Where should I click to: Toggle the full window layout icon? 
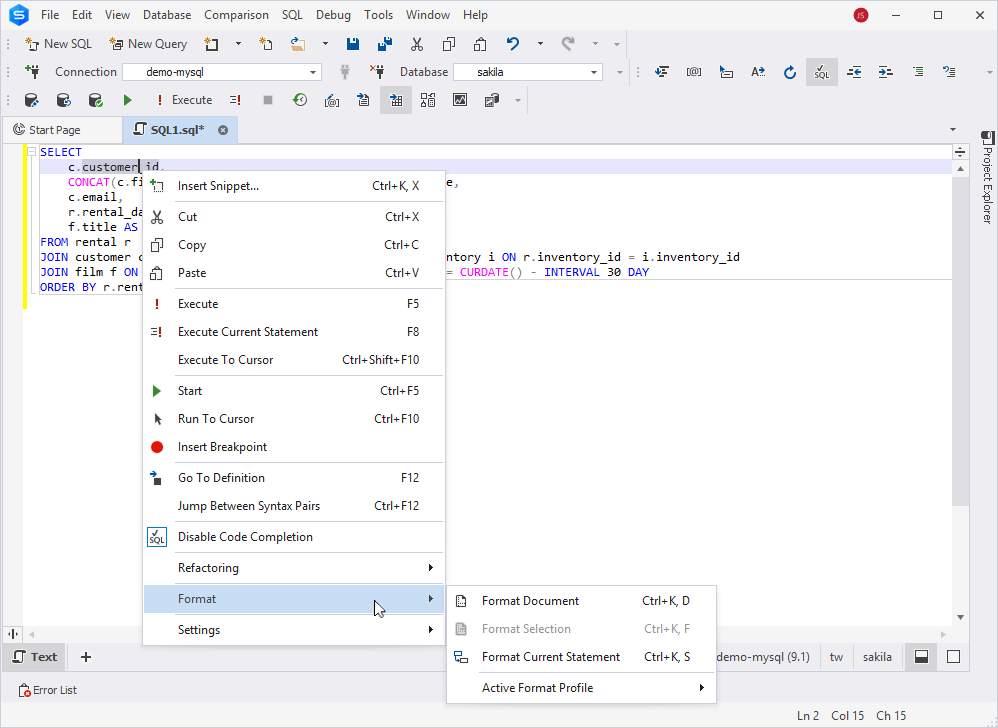tap(953, 657)
